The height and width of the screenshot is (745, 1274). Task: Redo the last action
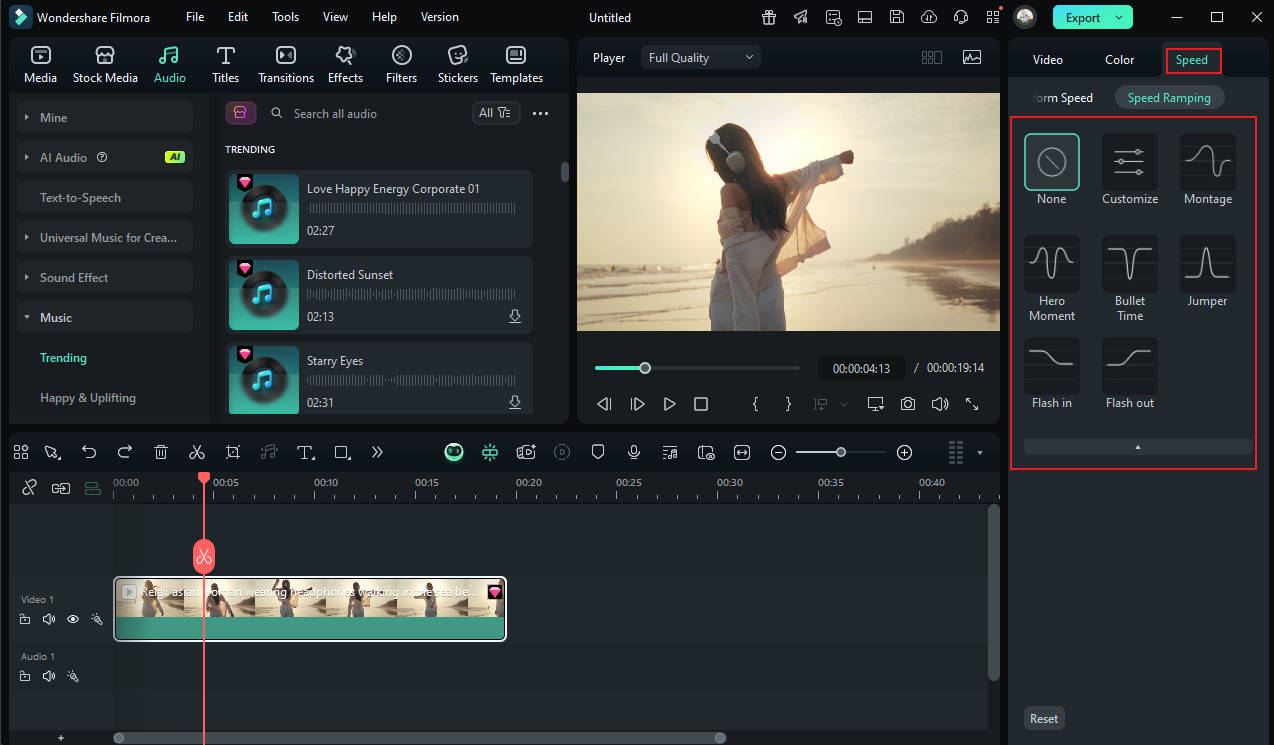pyautogui.click(x=125, y=452)
